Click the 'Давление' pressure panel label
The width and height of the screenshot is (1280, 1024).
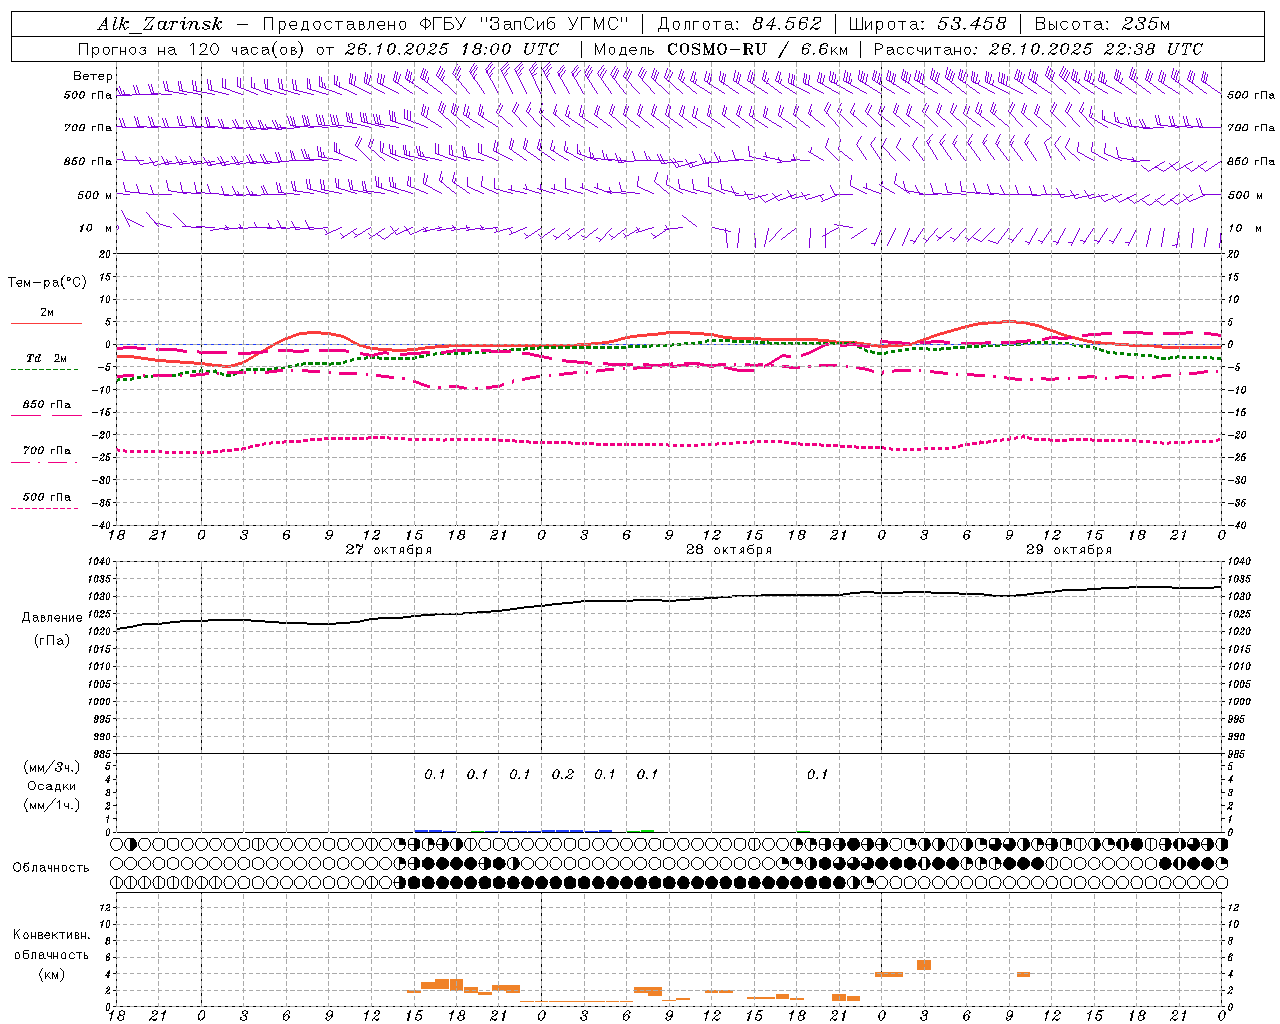tap(52, 618)
